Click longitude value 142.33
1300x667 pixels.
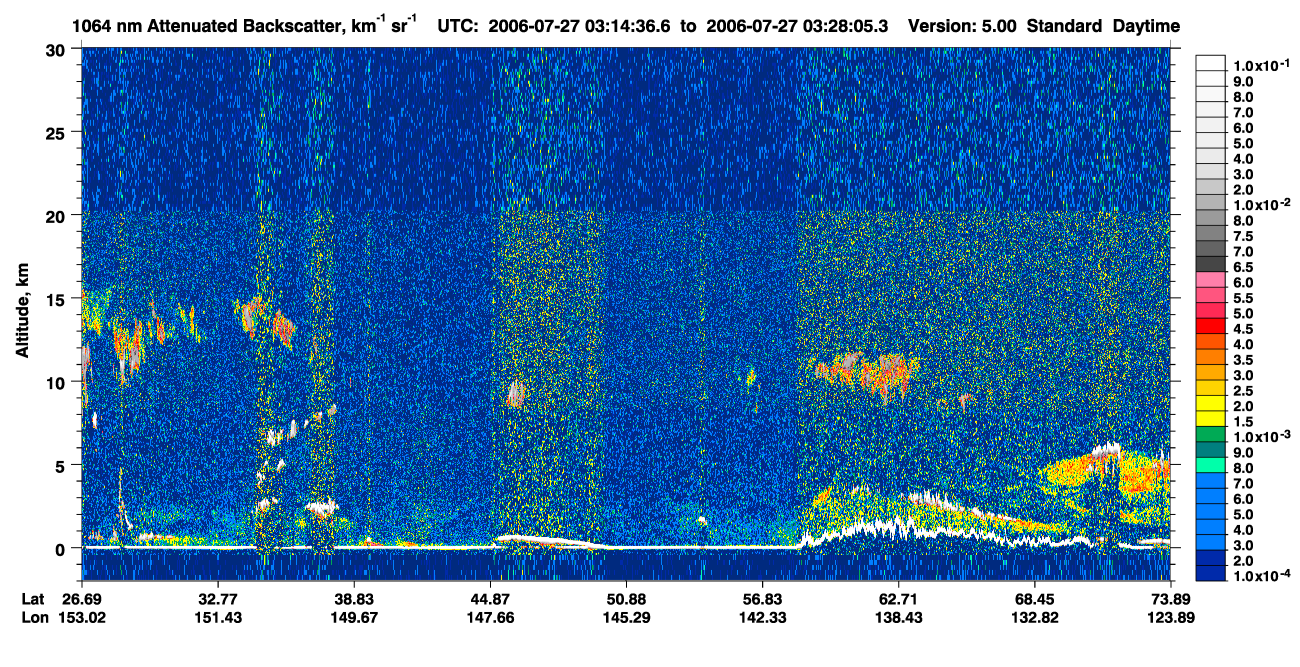pyautogui.click(x=762, y=618)
